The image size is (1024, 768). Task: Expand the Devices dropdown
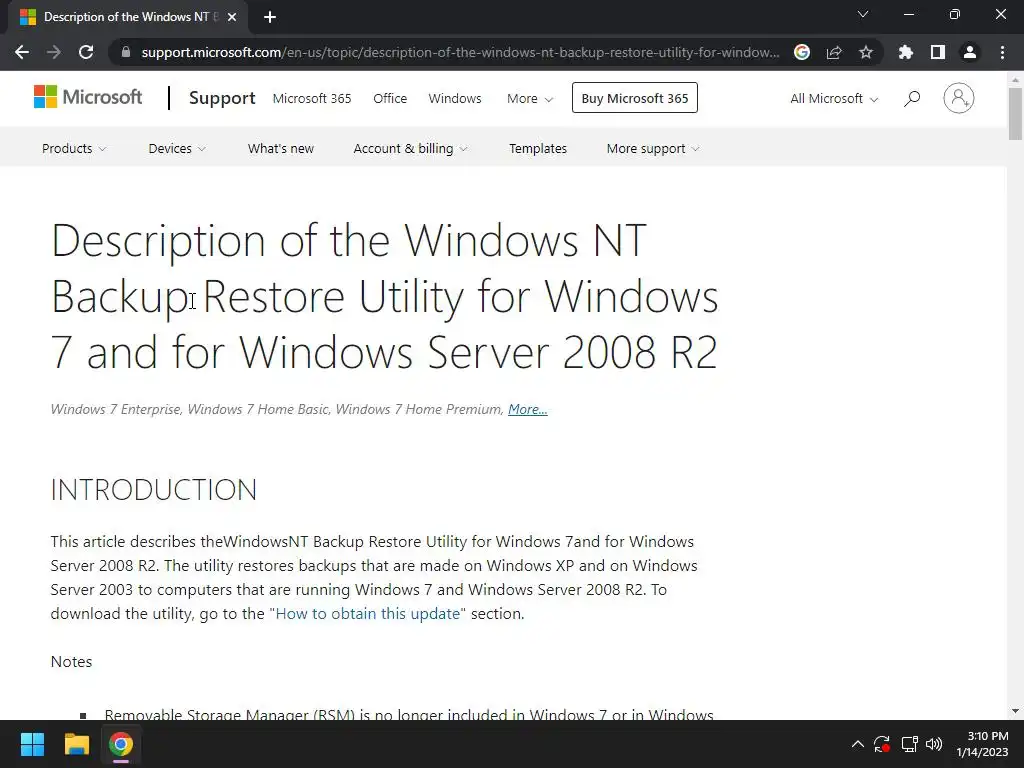click(x=177, y=149)
